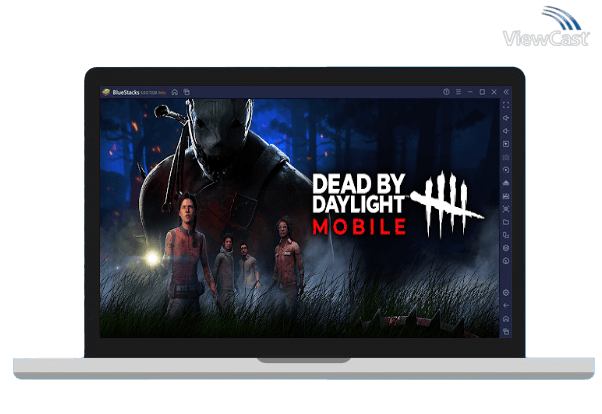Click the two overlapping rectangles icon in the sidebar

(506, 235)
